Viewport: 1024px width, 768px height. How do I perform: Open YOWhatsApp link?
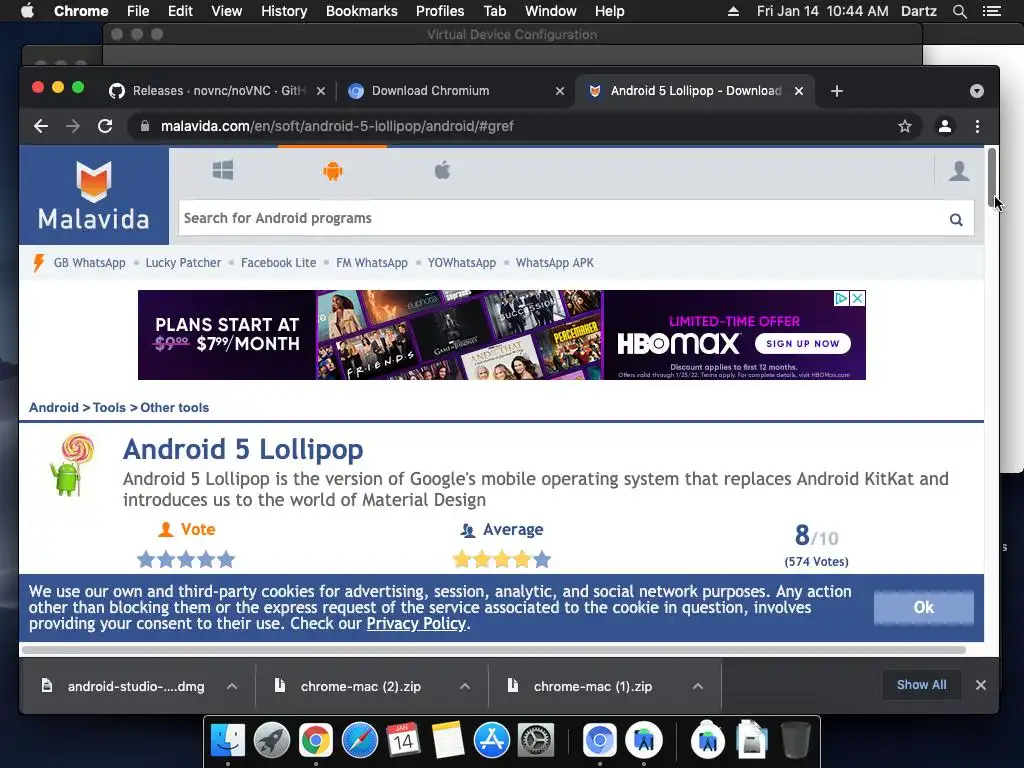coord(462,263)
